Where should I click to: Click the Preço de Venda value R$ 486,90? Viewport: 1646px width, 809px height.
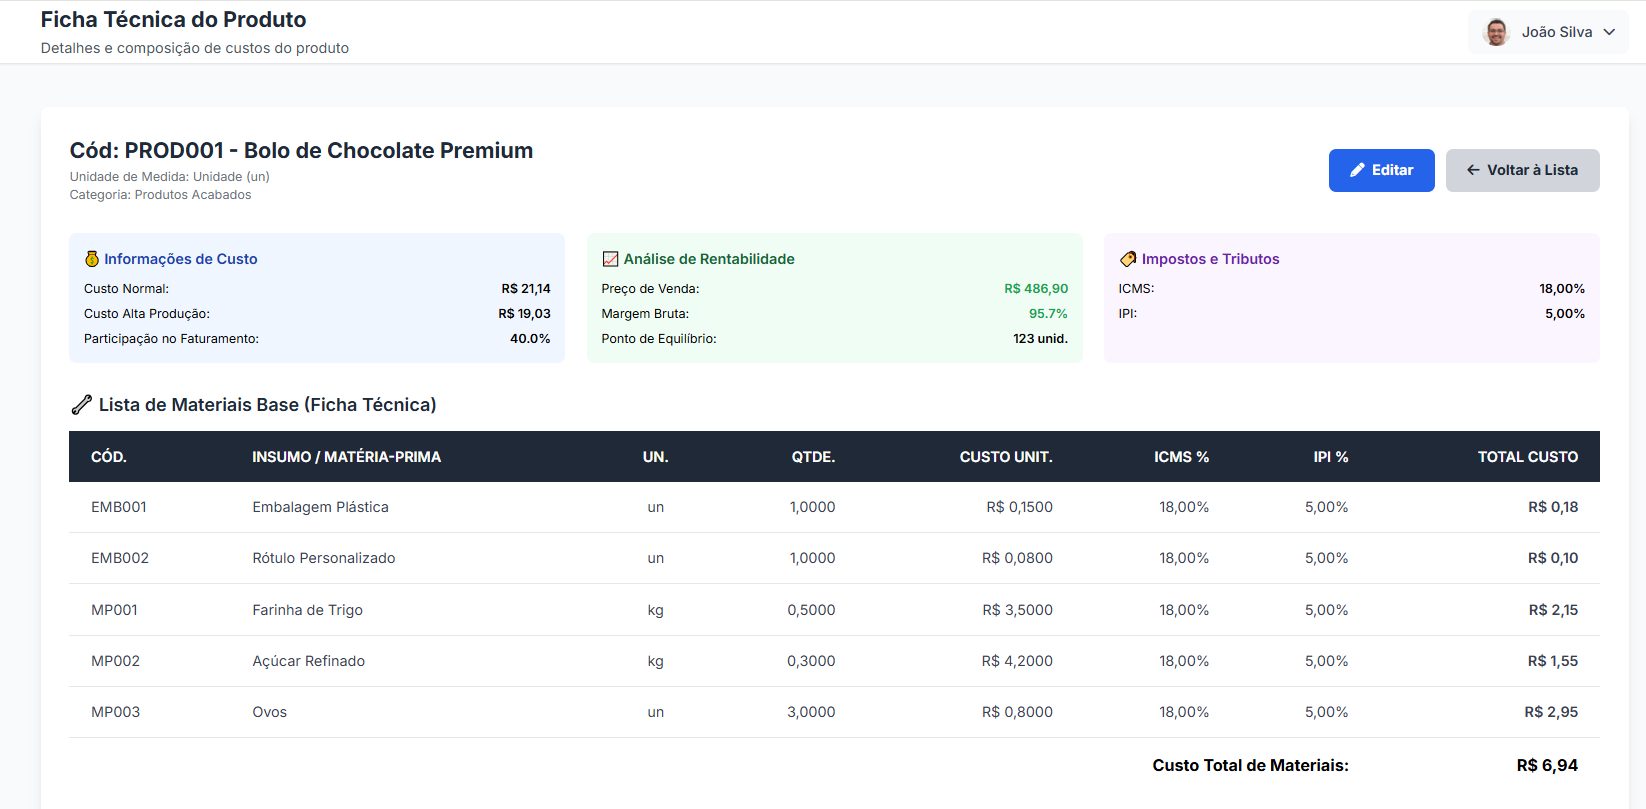coord(1036,289)
